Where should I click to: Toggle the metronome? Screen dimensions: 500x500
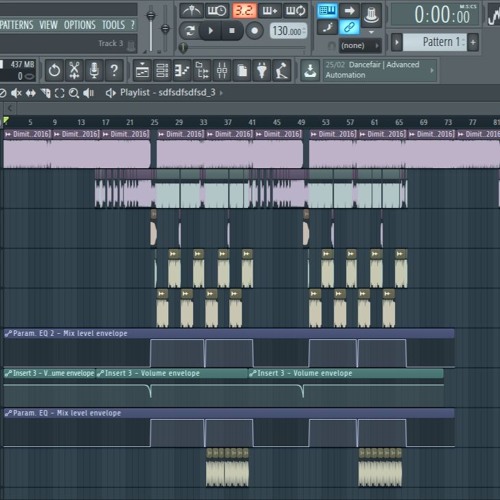click(192, 11)
